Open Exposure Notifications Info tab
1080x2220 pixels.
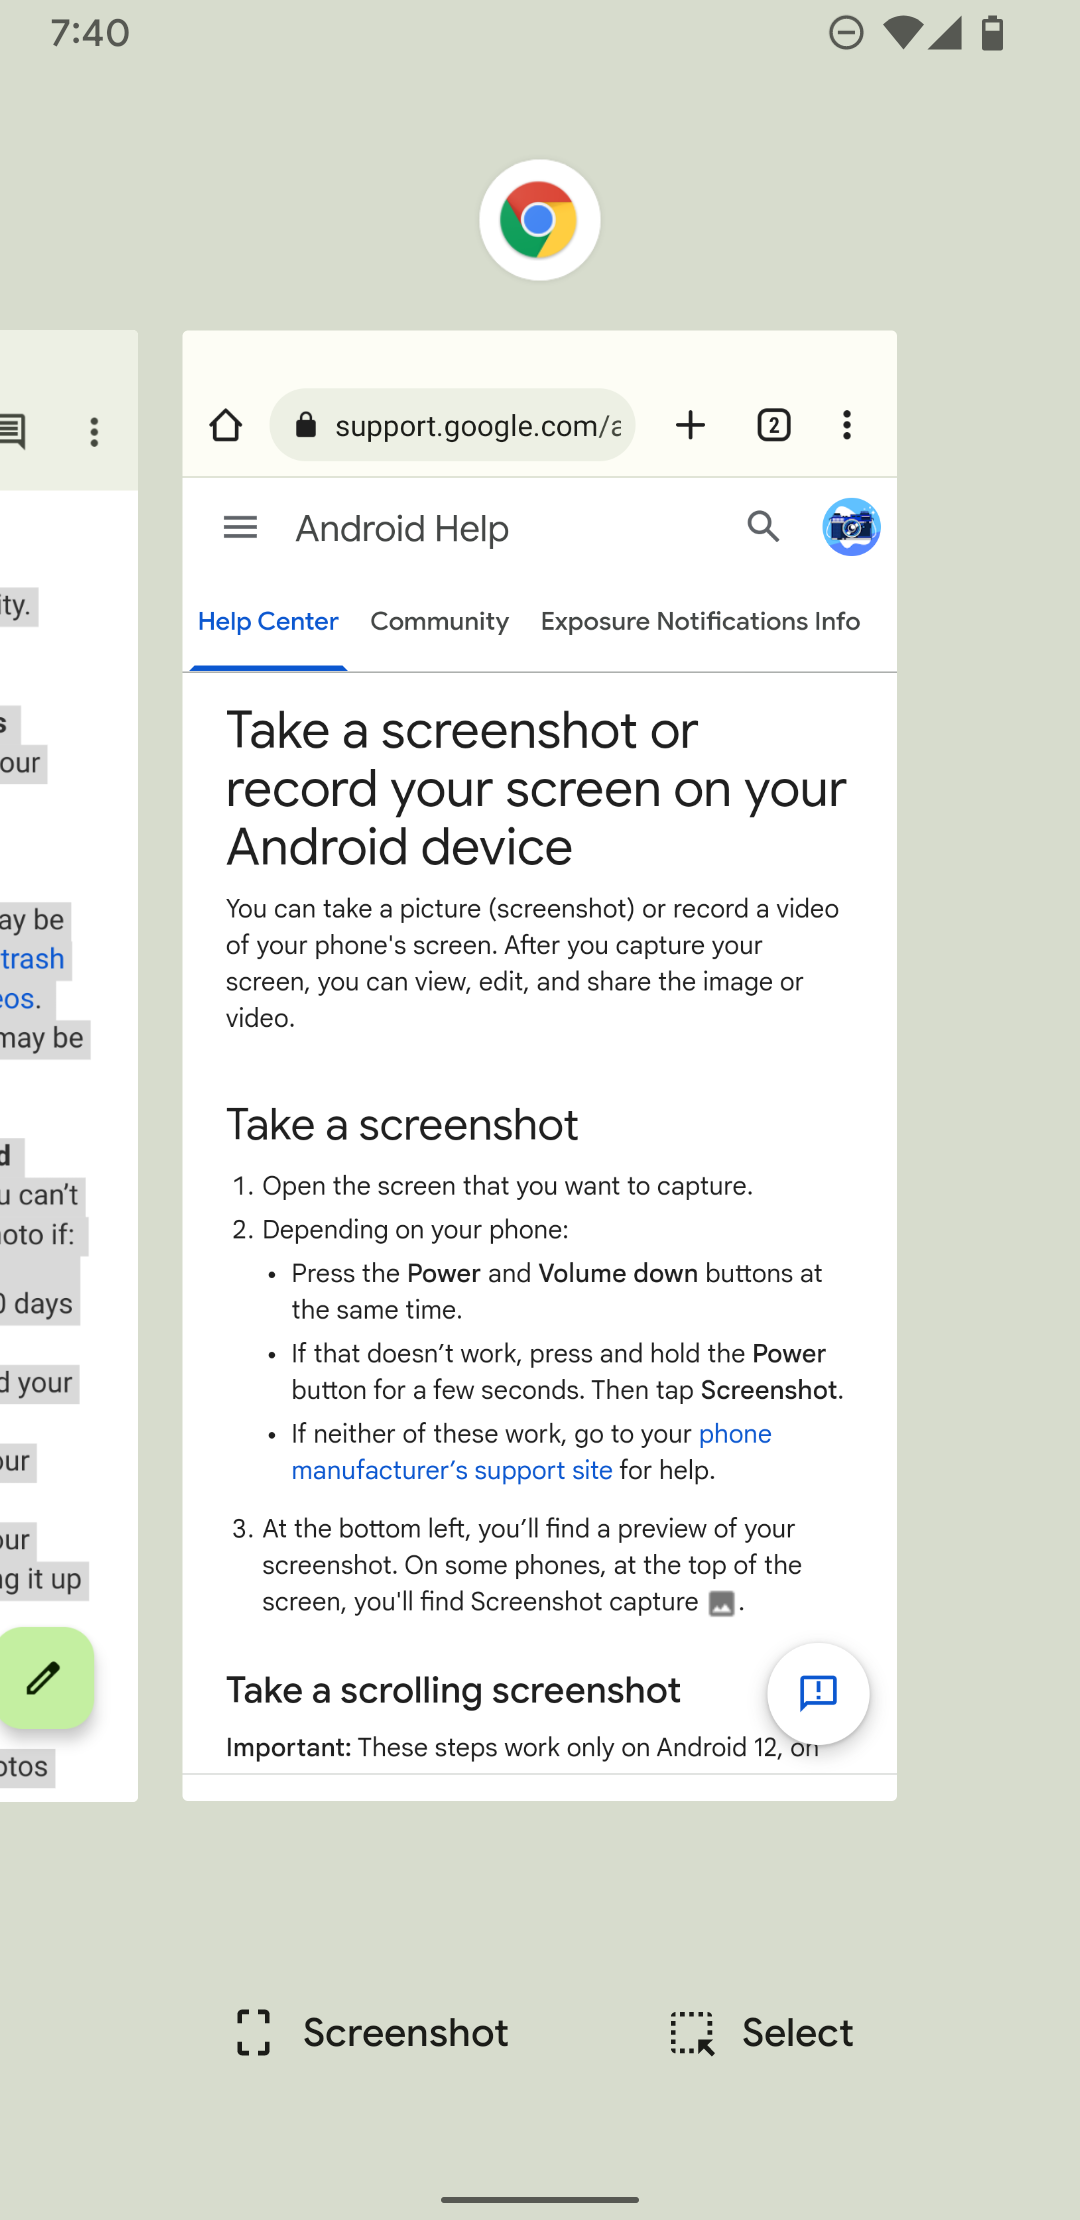pos(700,621)
